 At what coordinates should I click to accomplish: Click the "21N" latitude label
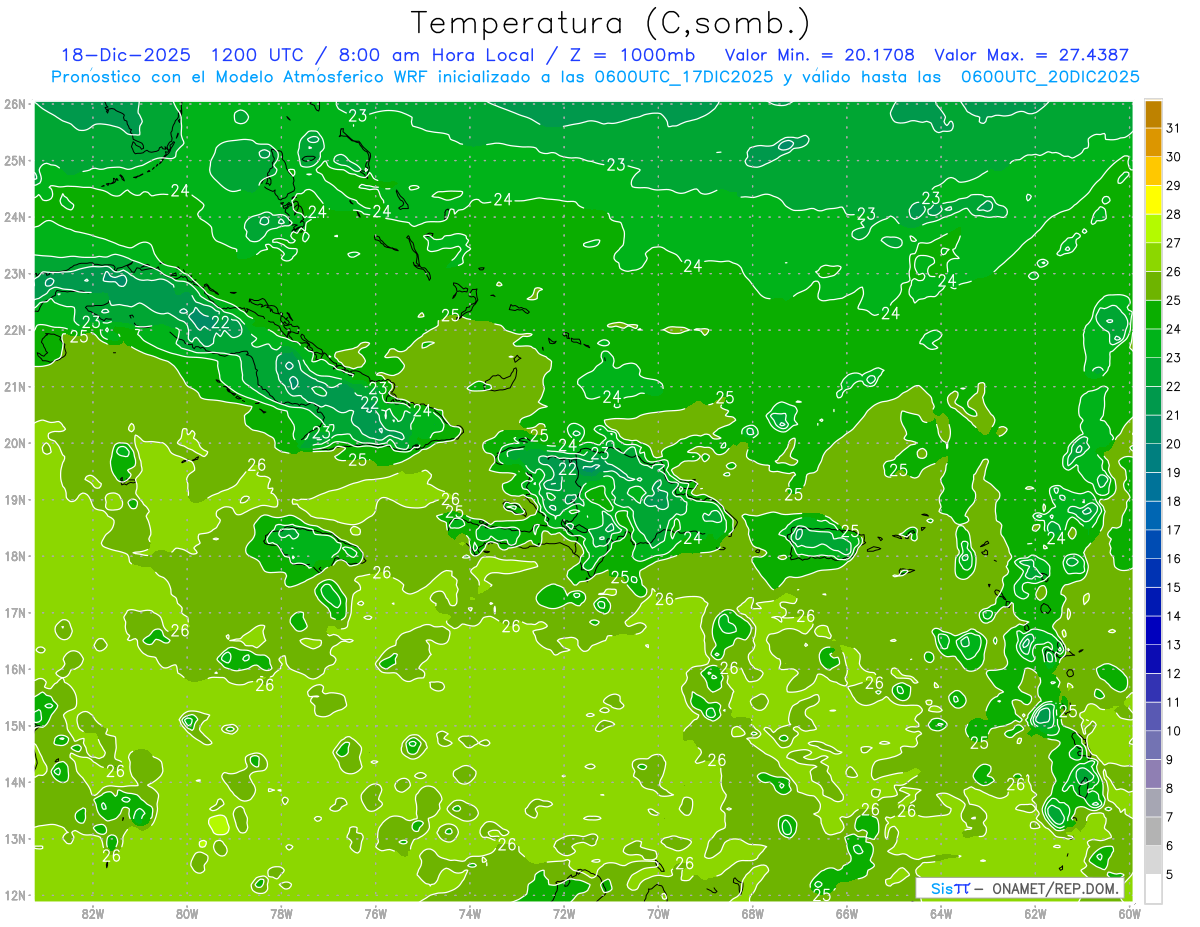(15, 386)
